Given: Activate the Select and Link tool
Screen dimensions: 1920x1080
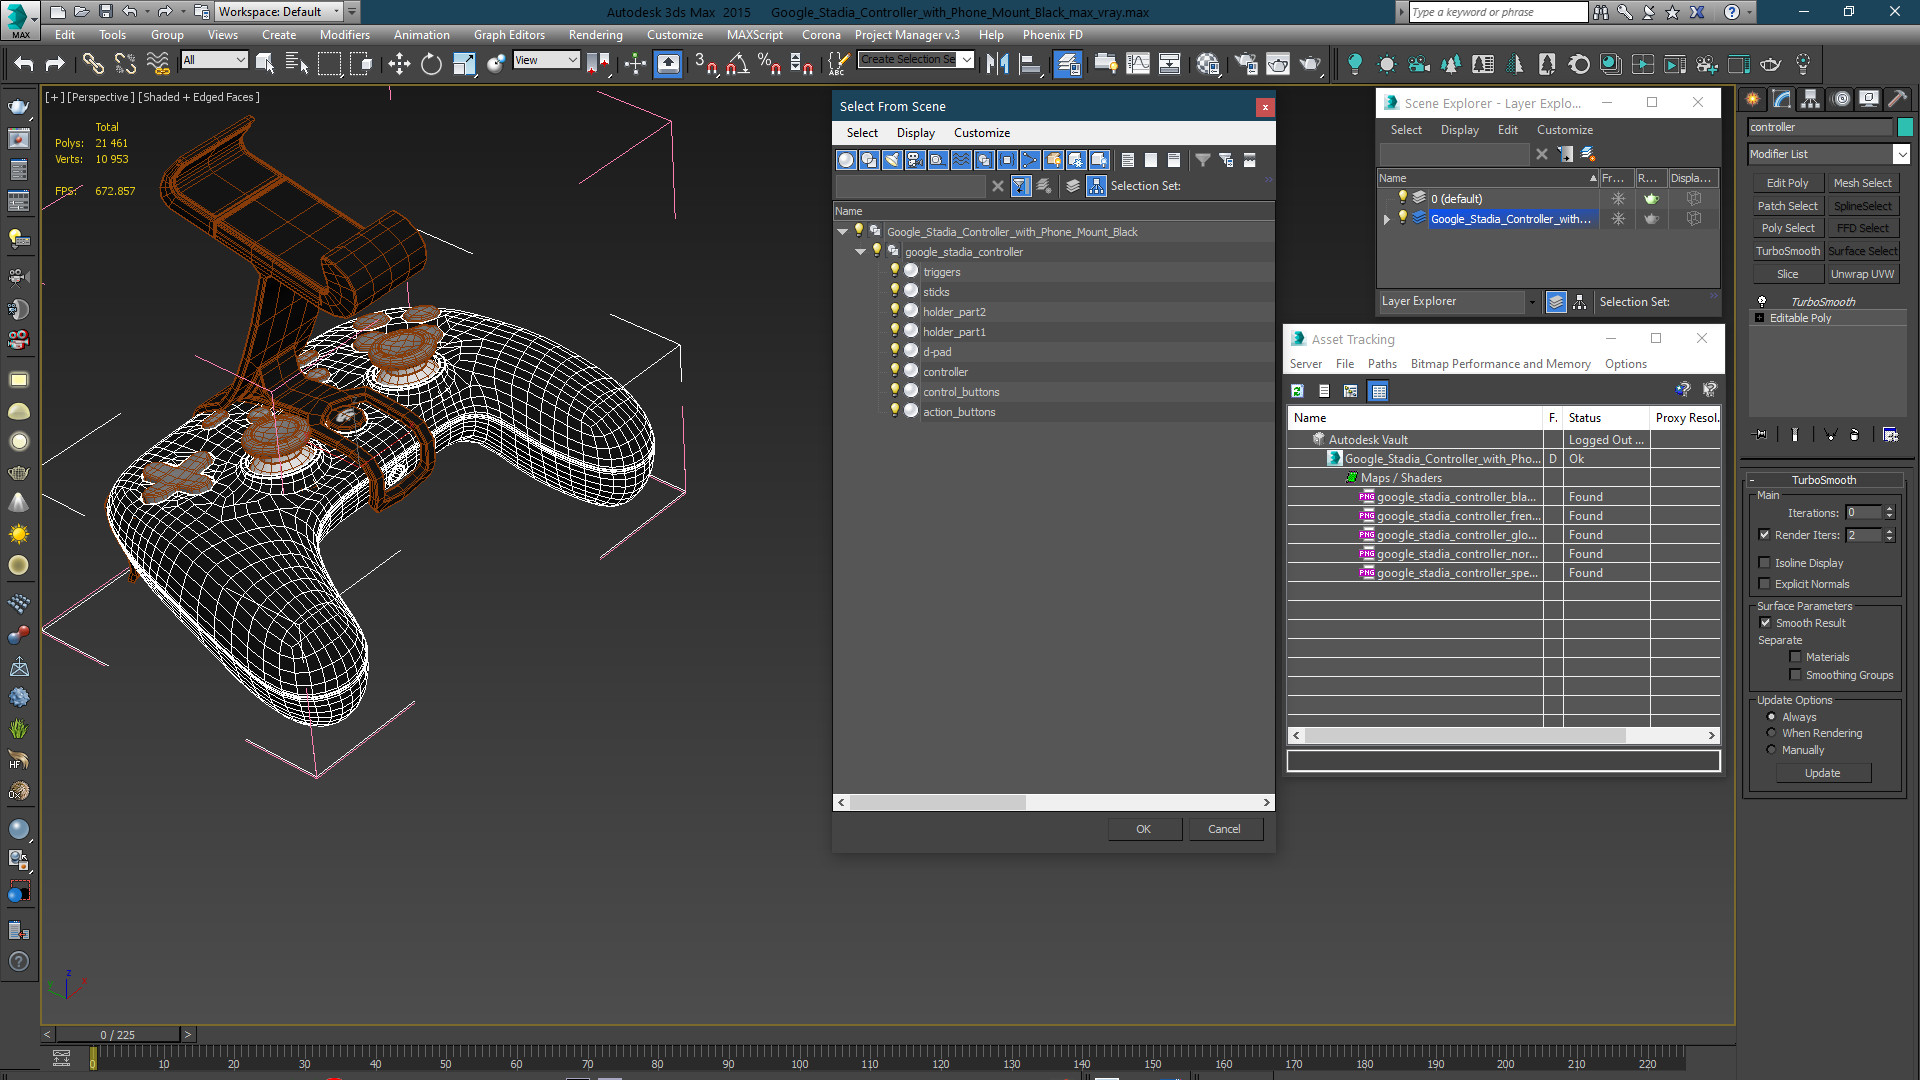Looking at the screenshot, I should pyautogui.click(x=93, y=64).
